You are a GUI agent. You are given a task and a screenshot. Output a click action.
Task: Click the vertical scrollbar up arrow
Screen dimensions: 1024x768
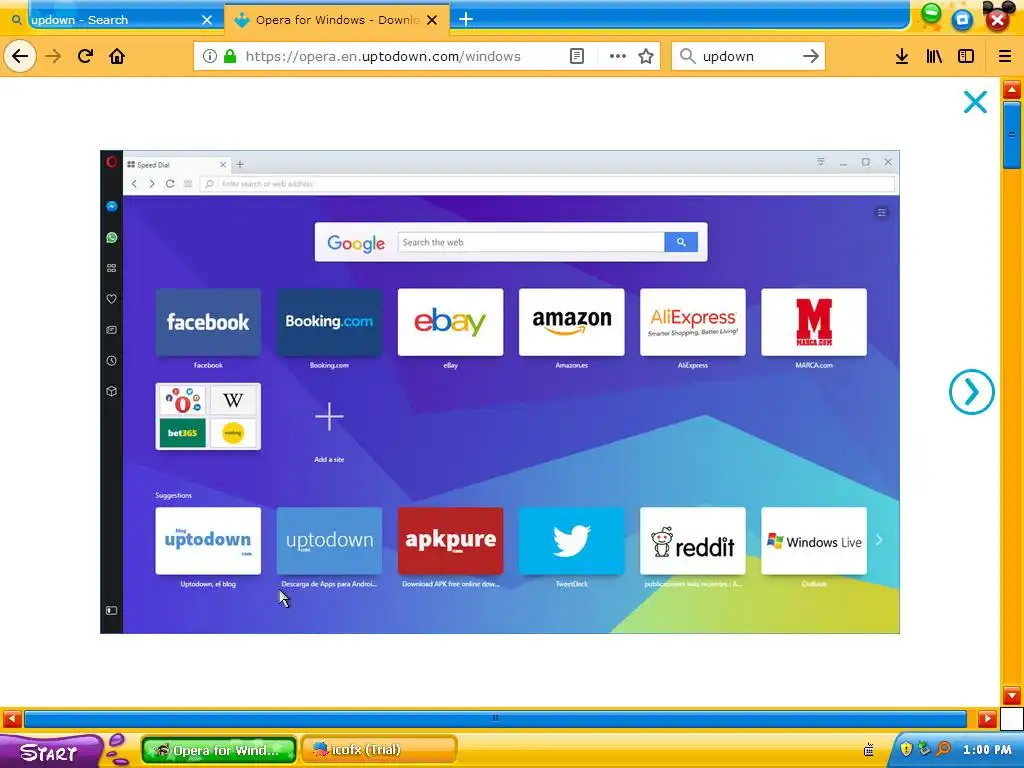pyautogui.click(x=1012, y=89)
